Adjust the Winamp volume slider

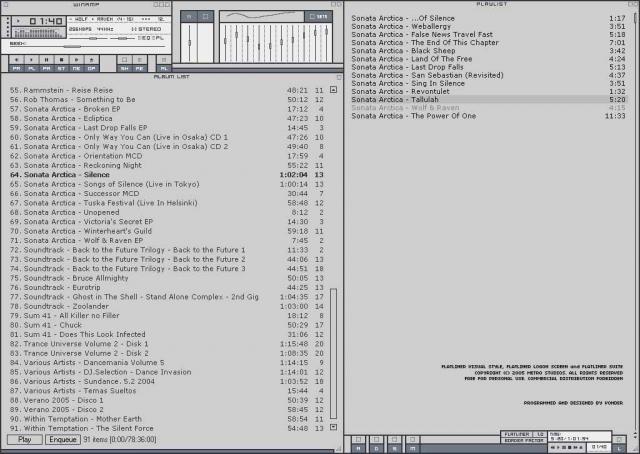click(x=88, y=38)
